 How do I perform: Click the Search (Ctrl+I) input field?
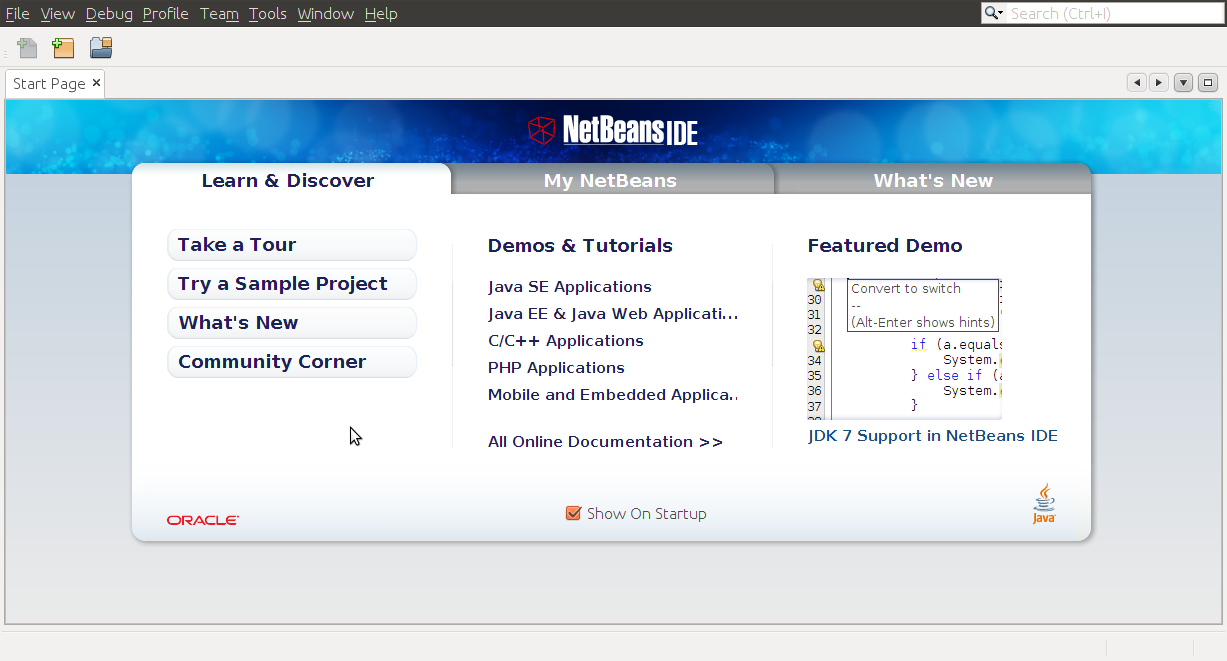click(1114, 13)
